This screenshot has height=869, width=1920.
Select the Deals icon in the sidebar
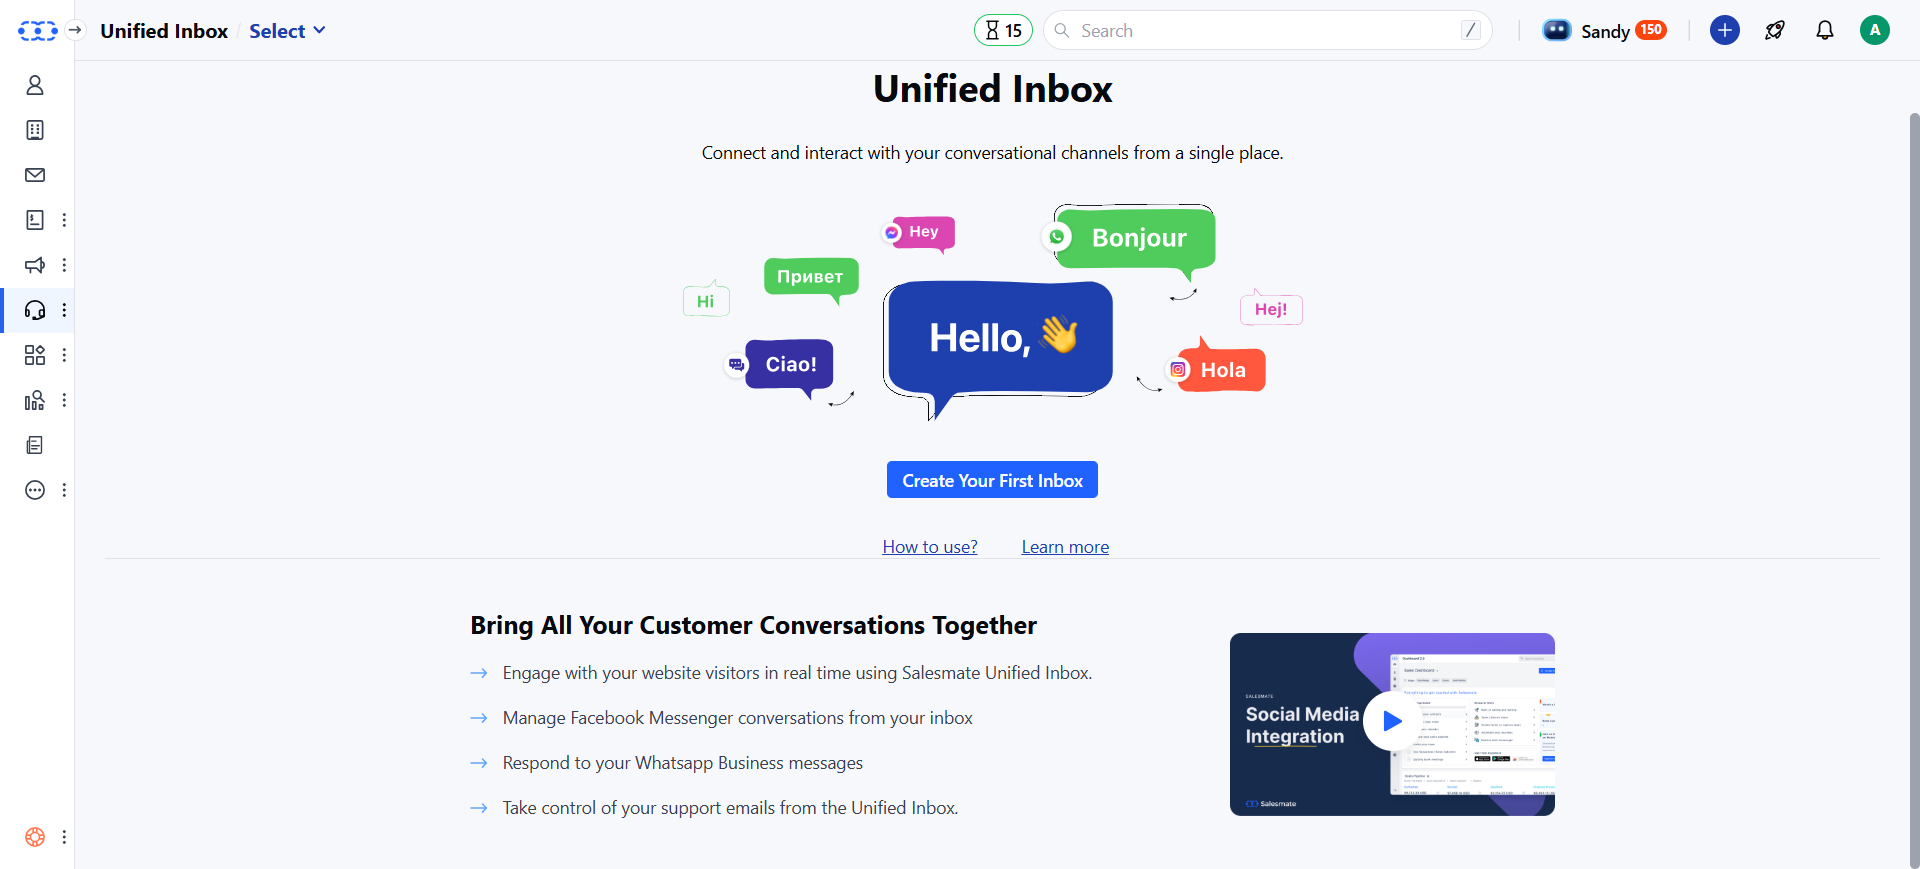[x=35, y=220]
